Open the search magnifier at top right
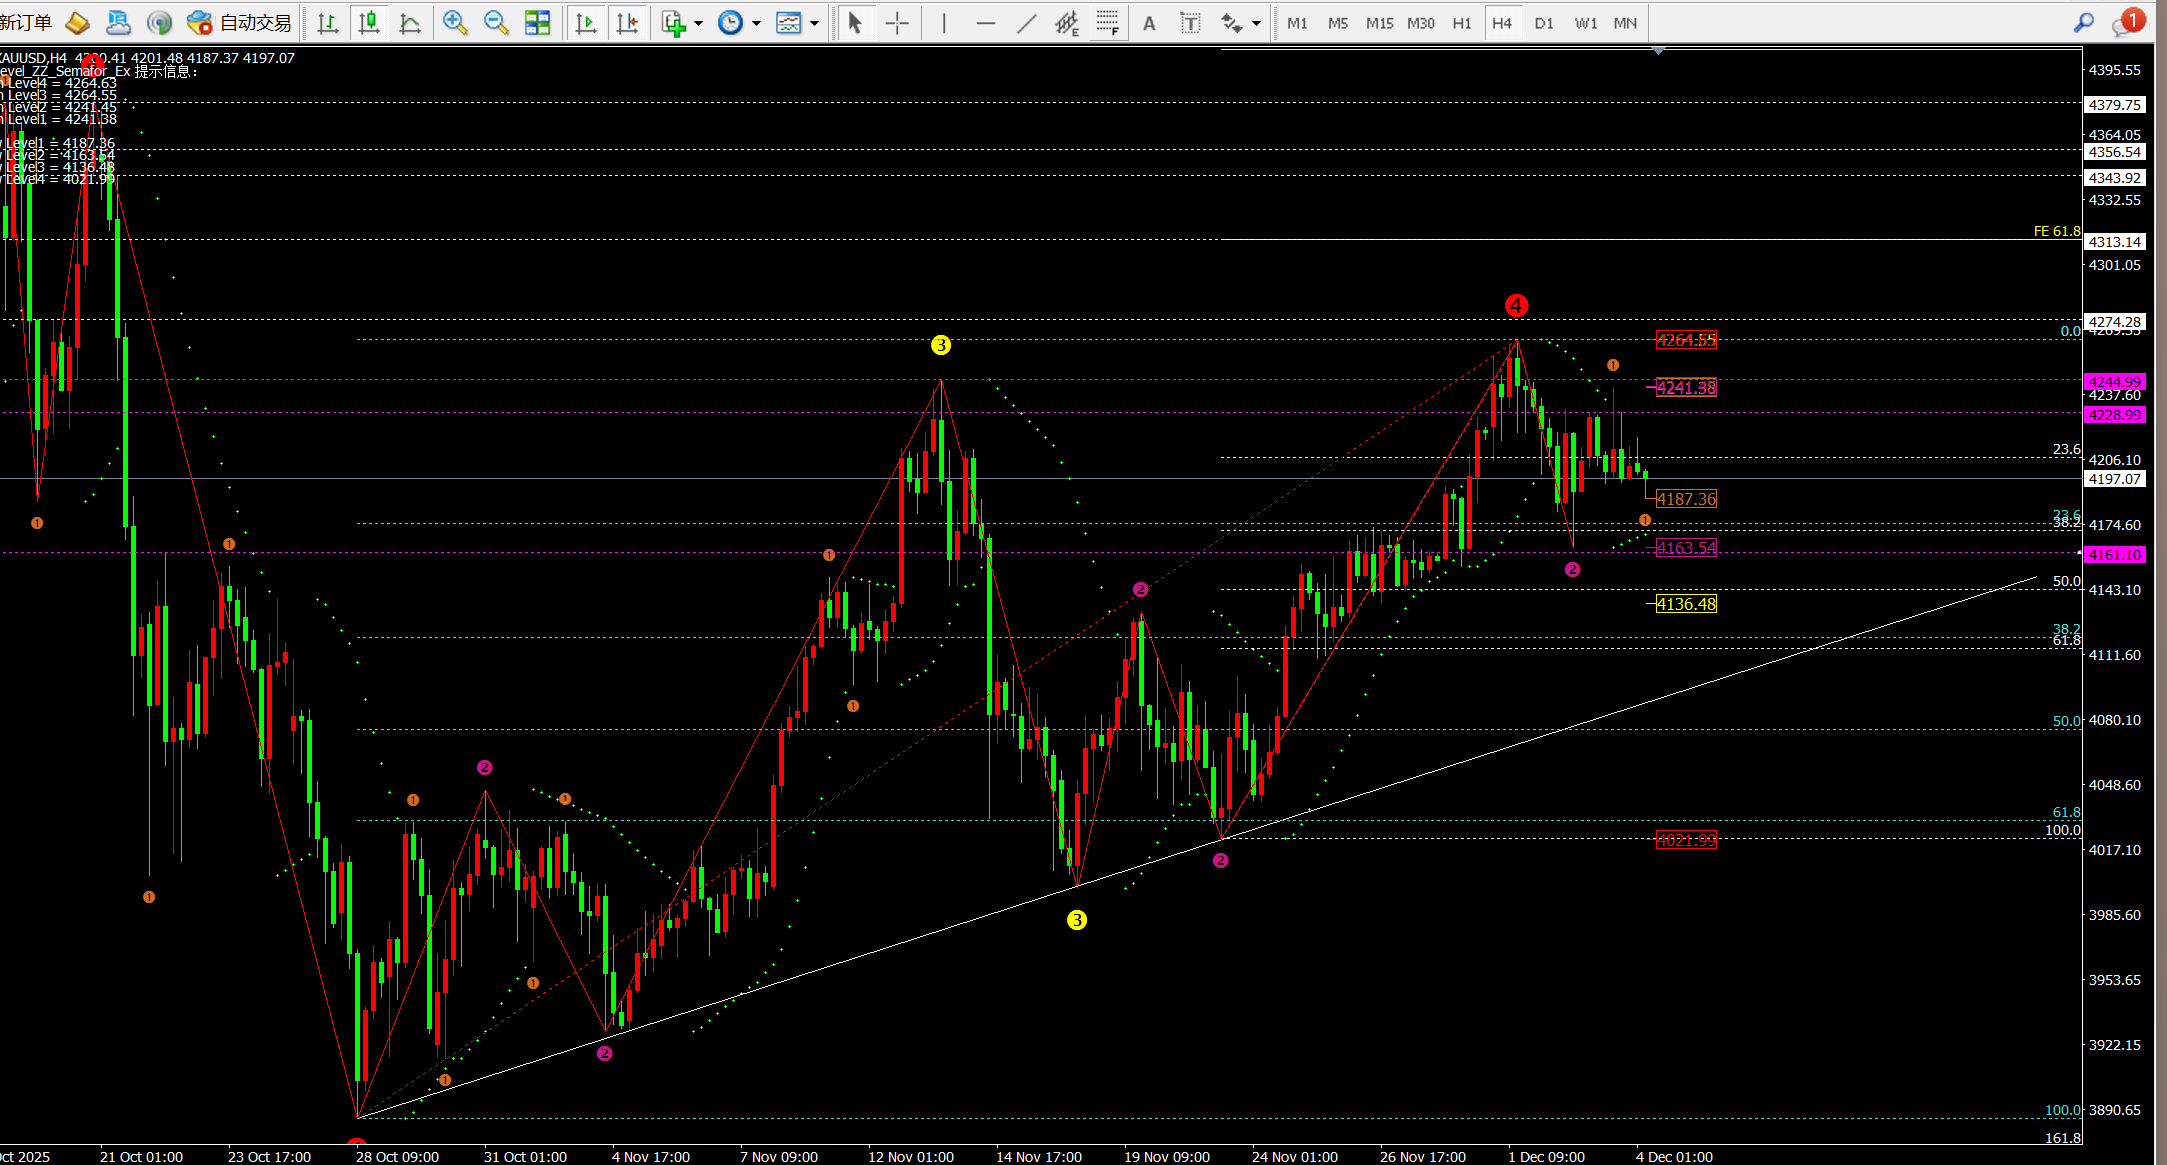The image size is (2167, 1165). (x=2083, y=23)
